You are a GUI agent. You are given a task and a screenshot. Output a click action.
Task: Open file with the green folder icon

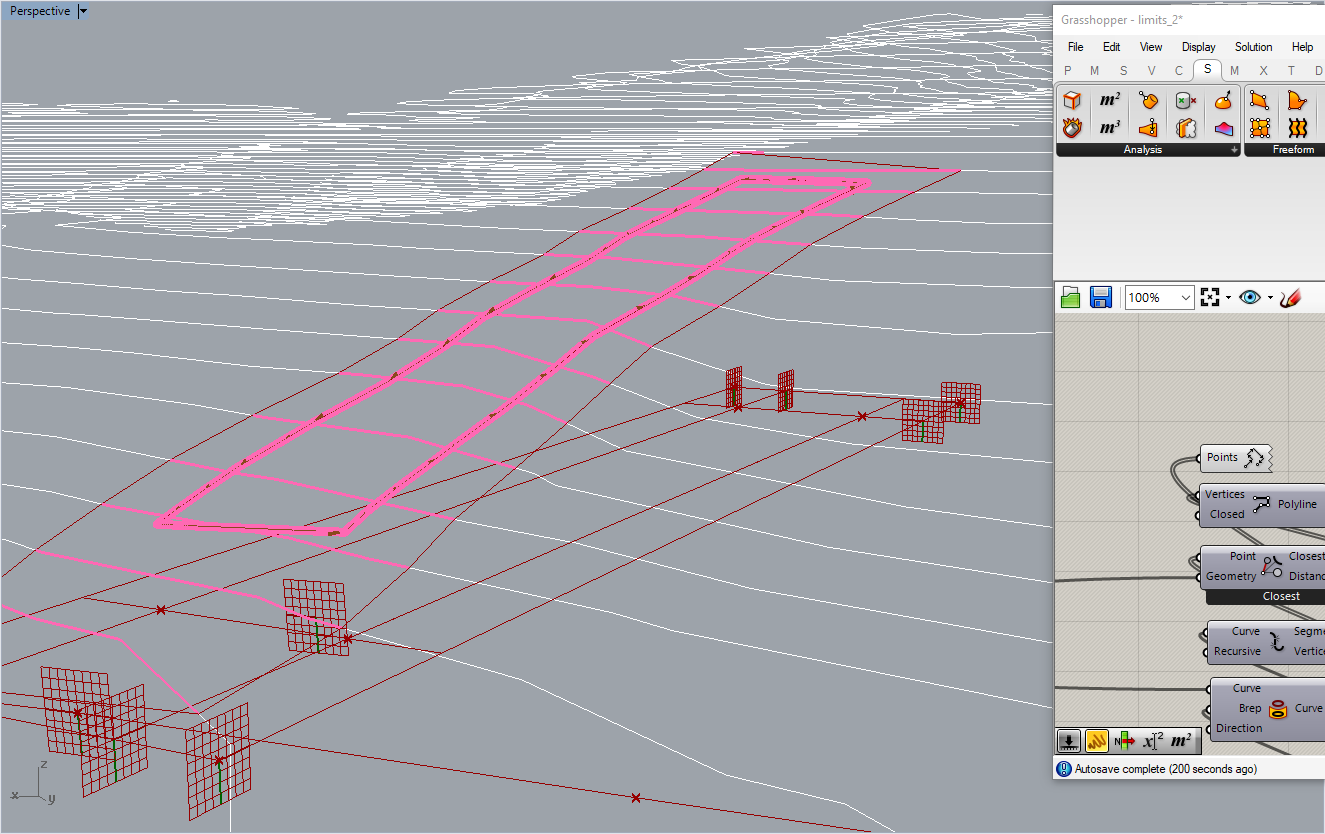point(1071,297)
